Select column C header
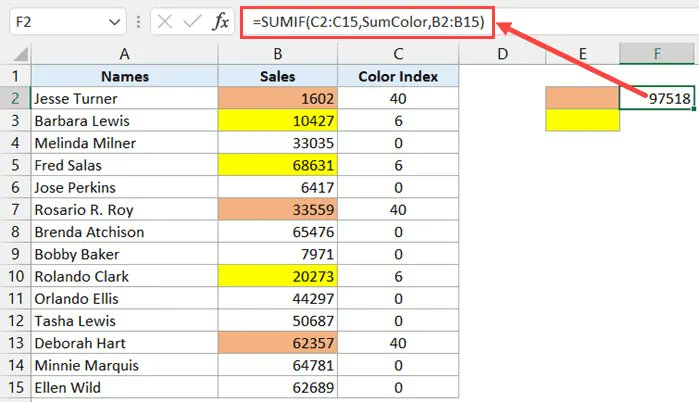Image resolution: width=699 pixels, height=402 pixels. click(x=398, y=54)
